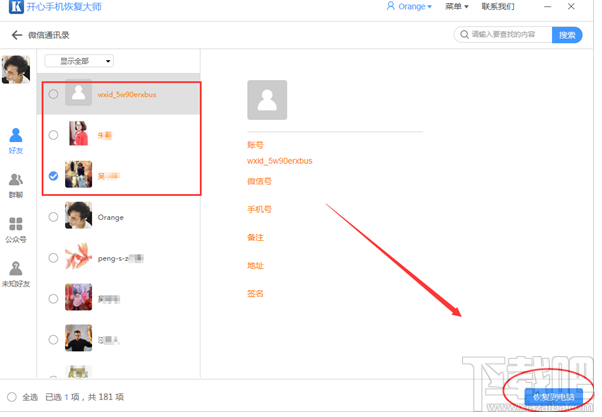Image resolution: width=602 pixels, height=417 pixels.
Task: Click contact name wxid_5w90erxbus in list
Action: coord(127,94)
